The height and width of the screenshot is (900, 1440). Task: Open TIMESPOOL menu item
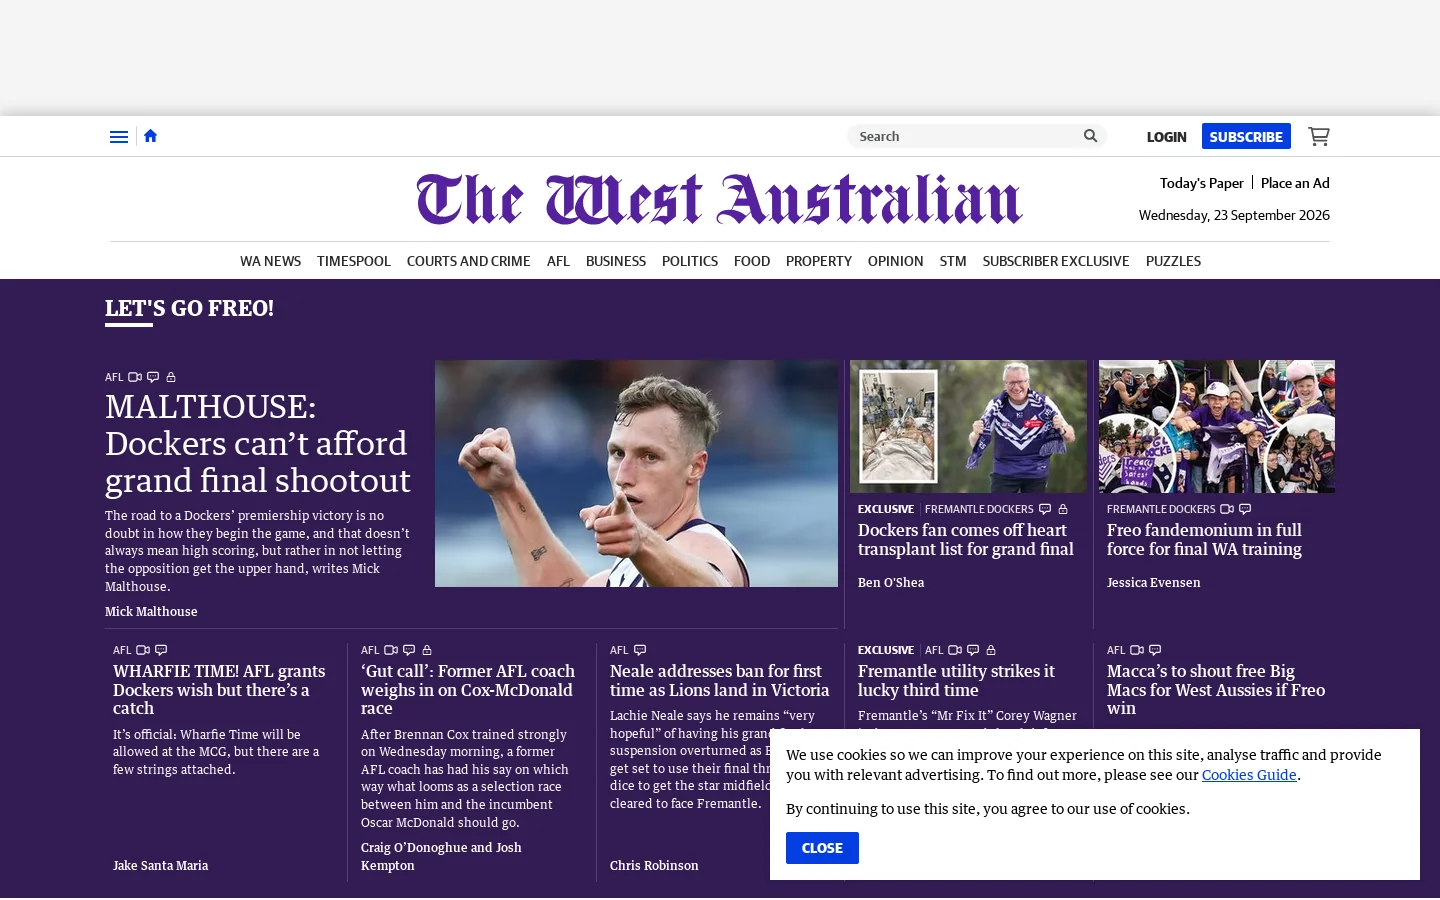[354, 261]
